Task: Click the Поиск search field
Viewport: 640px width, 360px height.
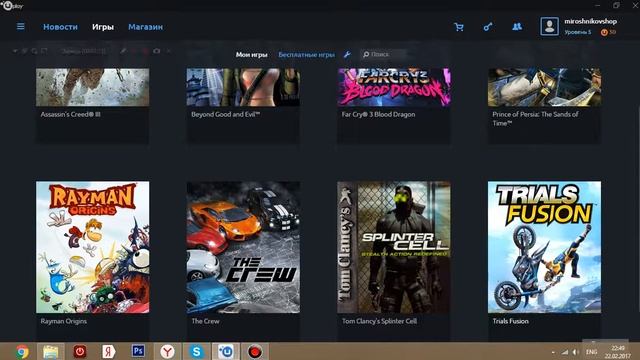Action: click(x=384, y=54)
